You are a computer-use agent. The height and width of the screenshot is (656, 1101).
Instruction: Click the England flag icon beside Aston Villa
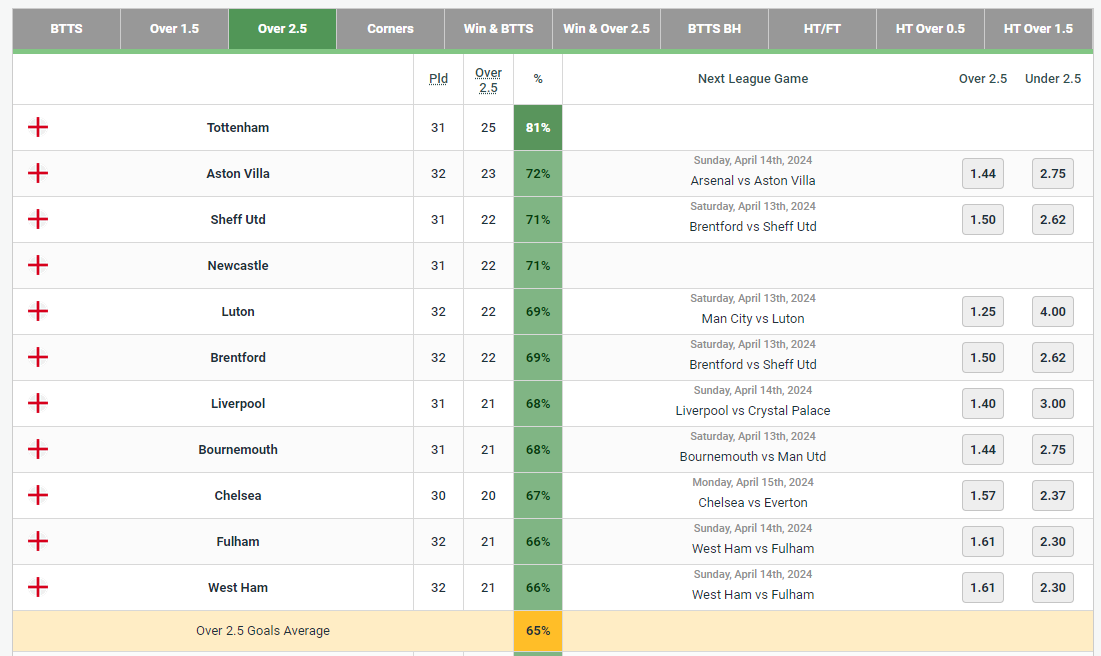(38, 173)
